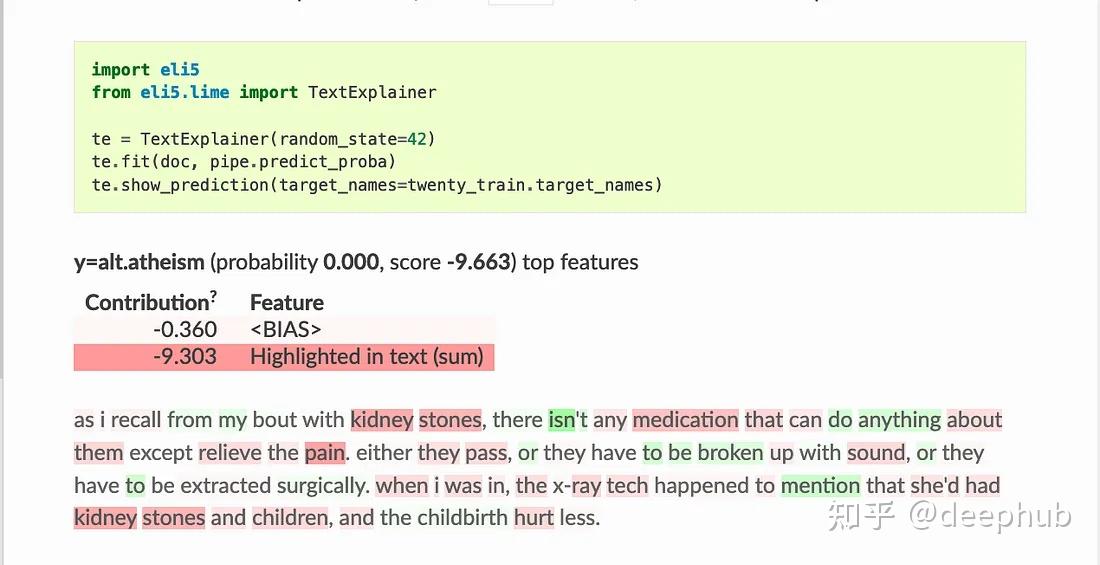Screen dimensions: 1100x565
Task: Click the Feature column header
Action: click(287, 303)
